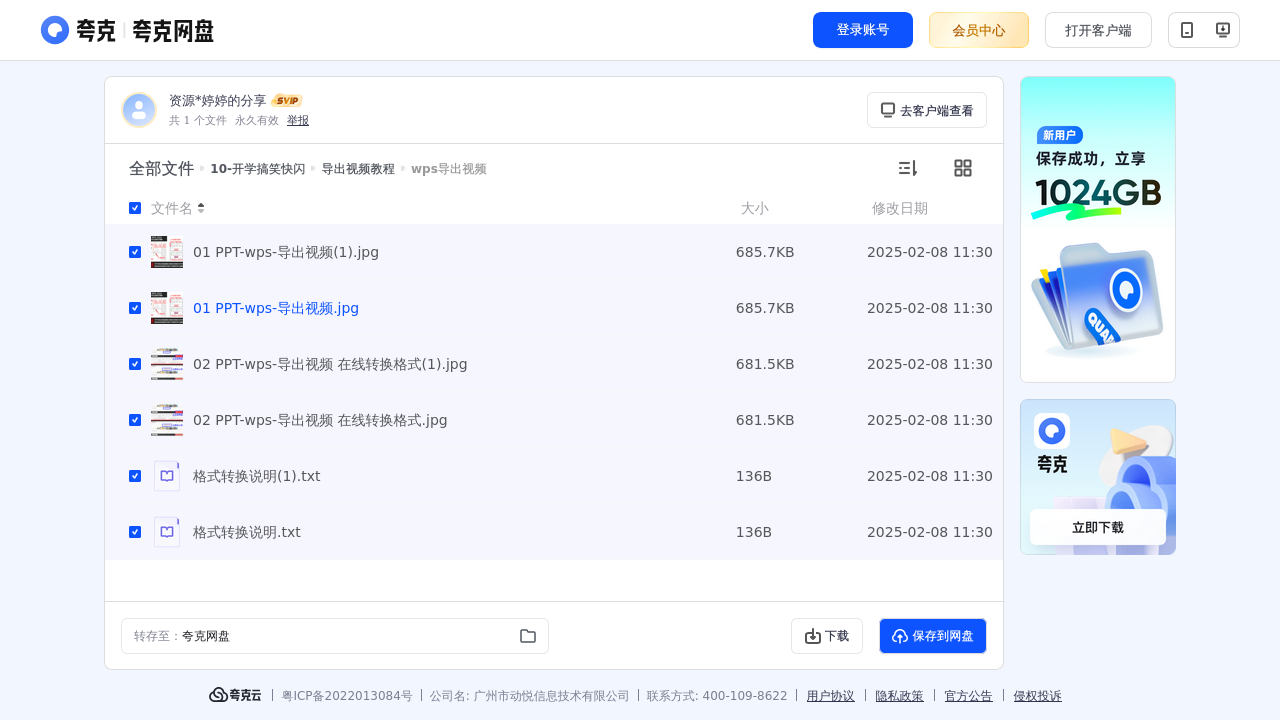Open the 会员中心 button
The width and height of the screenshot is (1280, 720).
click(x=979, y=30)
